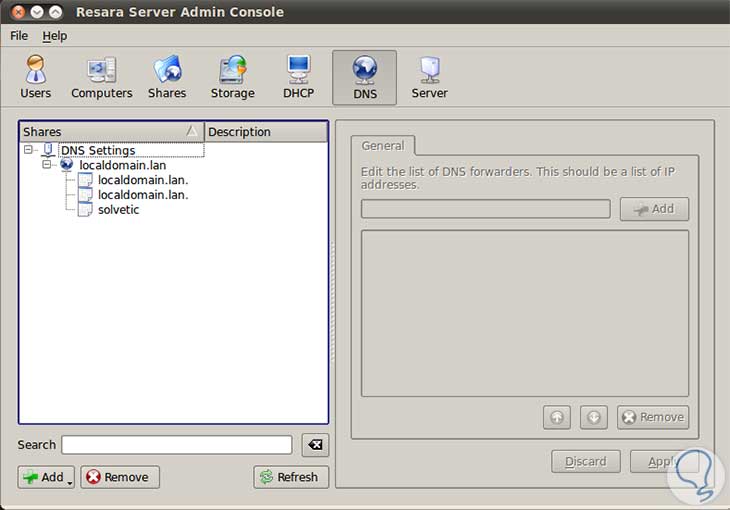The height and width of the screenshot is (510, 730).
Task: Open the Help menu
Action: (54, 36)
